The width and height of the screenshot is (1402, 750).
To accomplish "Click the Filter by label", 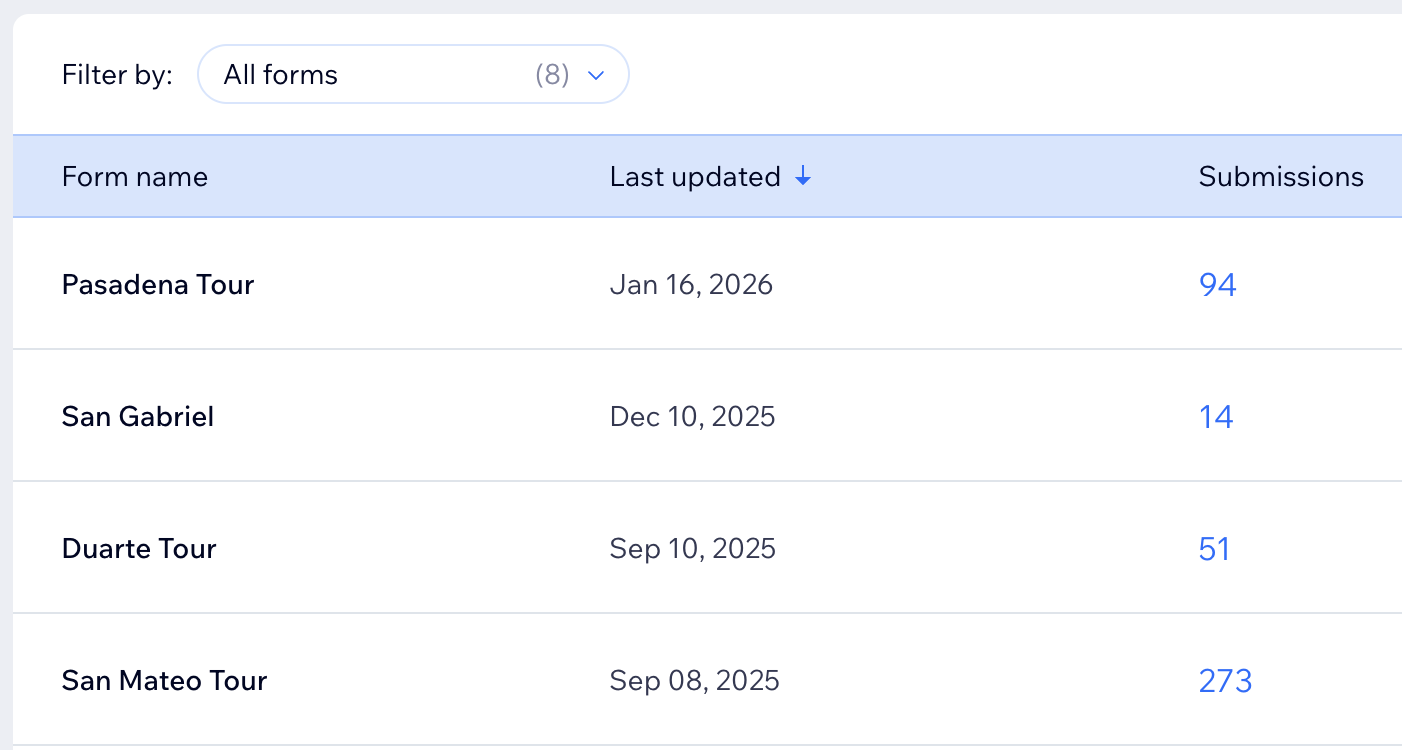I will click(x=117, y=75).
